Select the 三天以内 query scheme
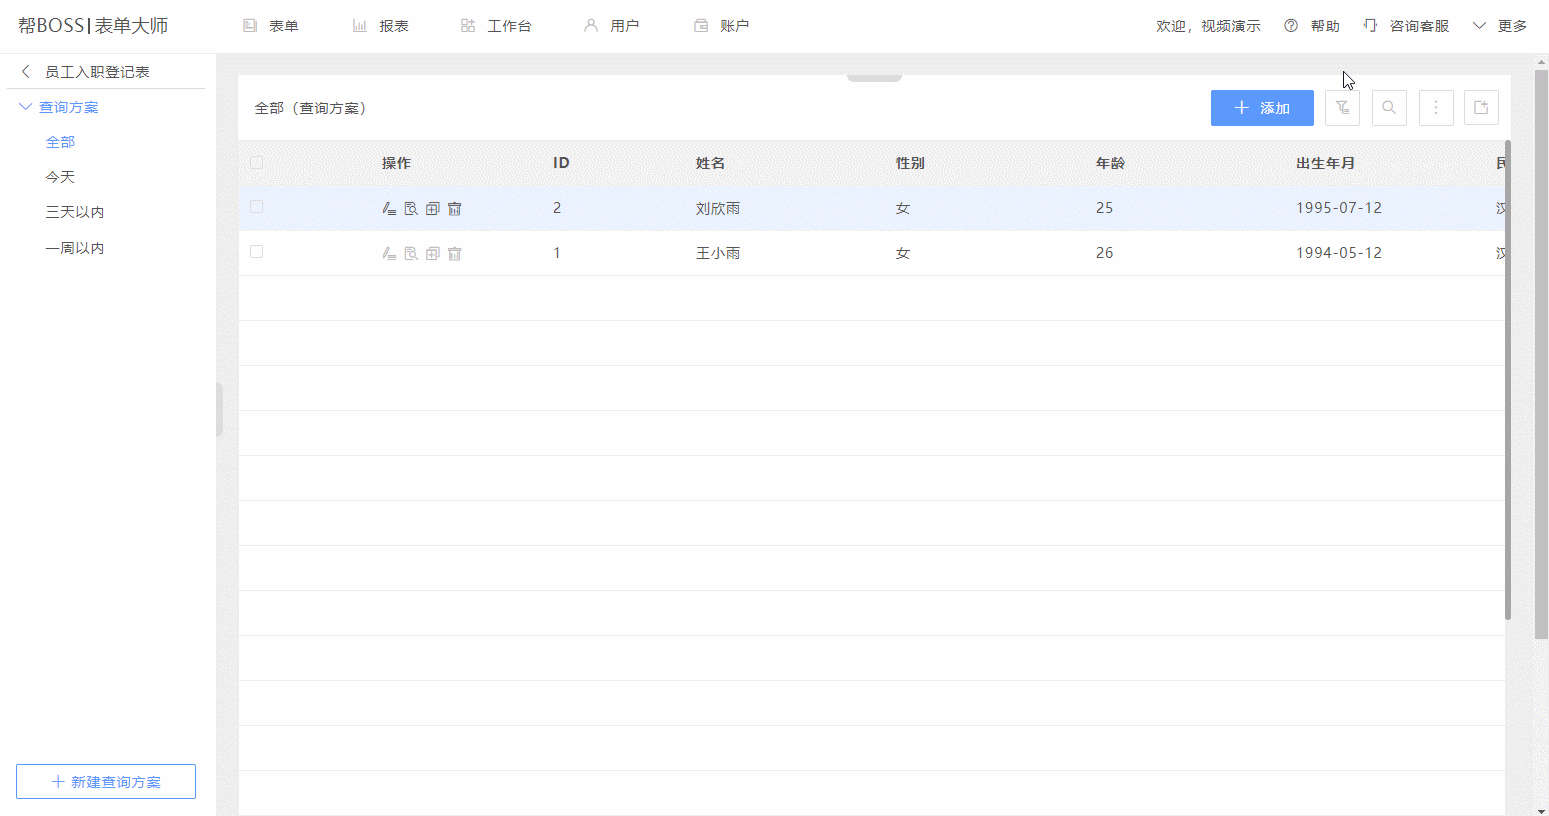Image resolution: width=1549 pixels, height=816 pixels. point(75,212)
